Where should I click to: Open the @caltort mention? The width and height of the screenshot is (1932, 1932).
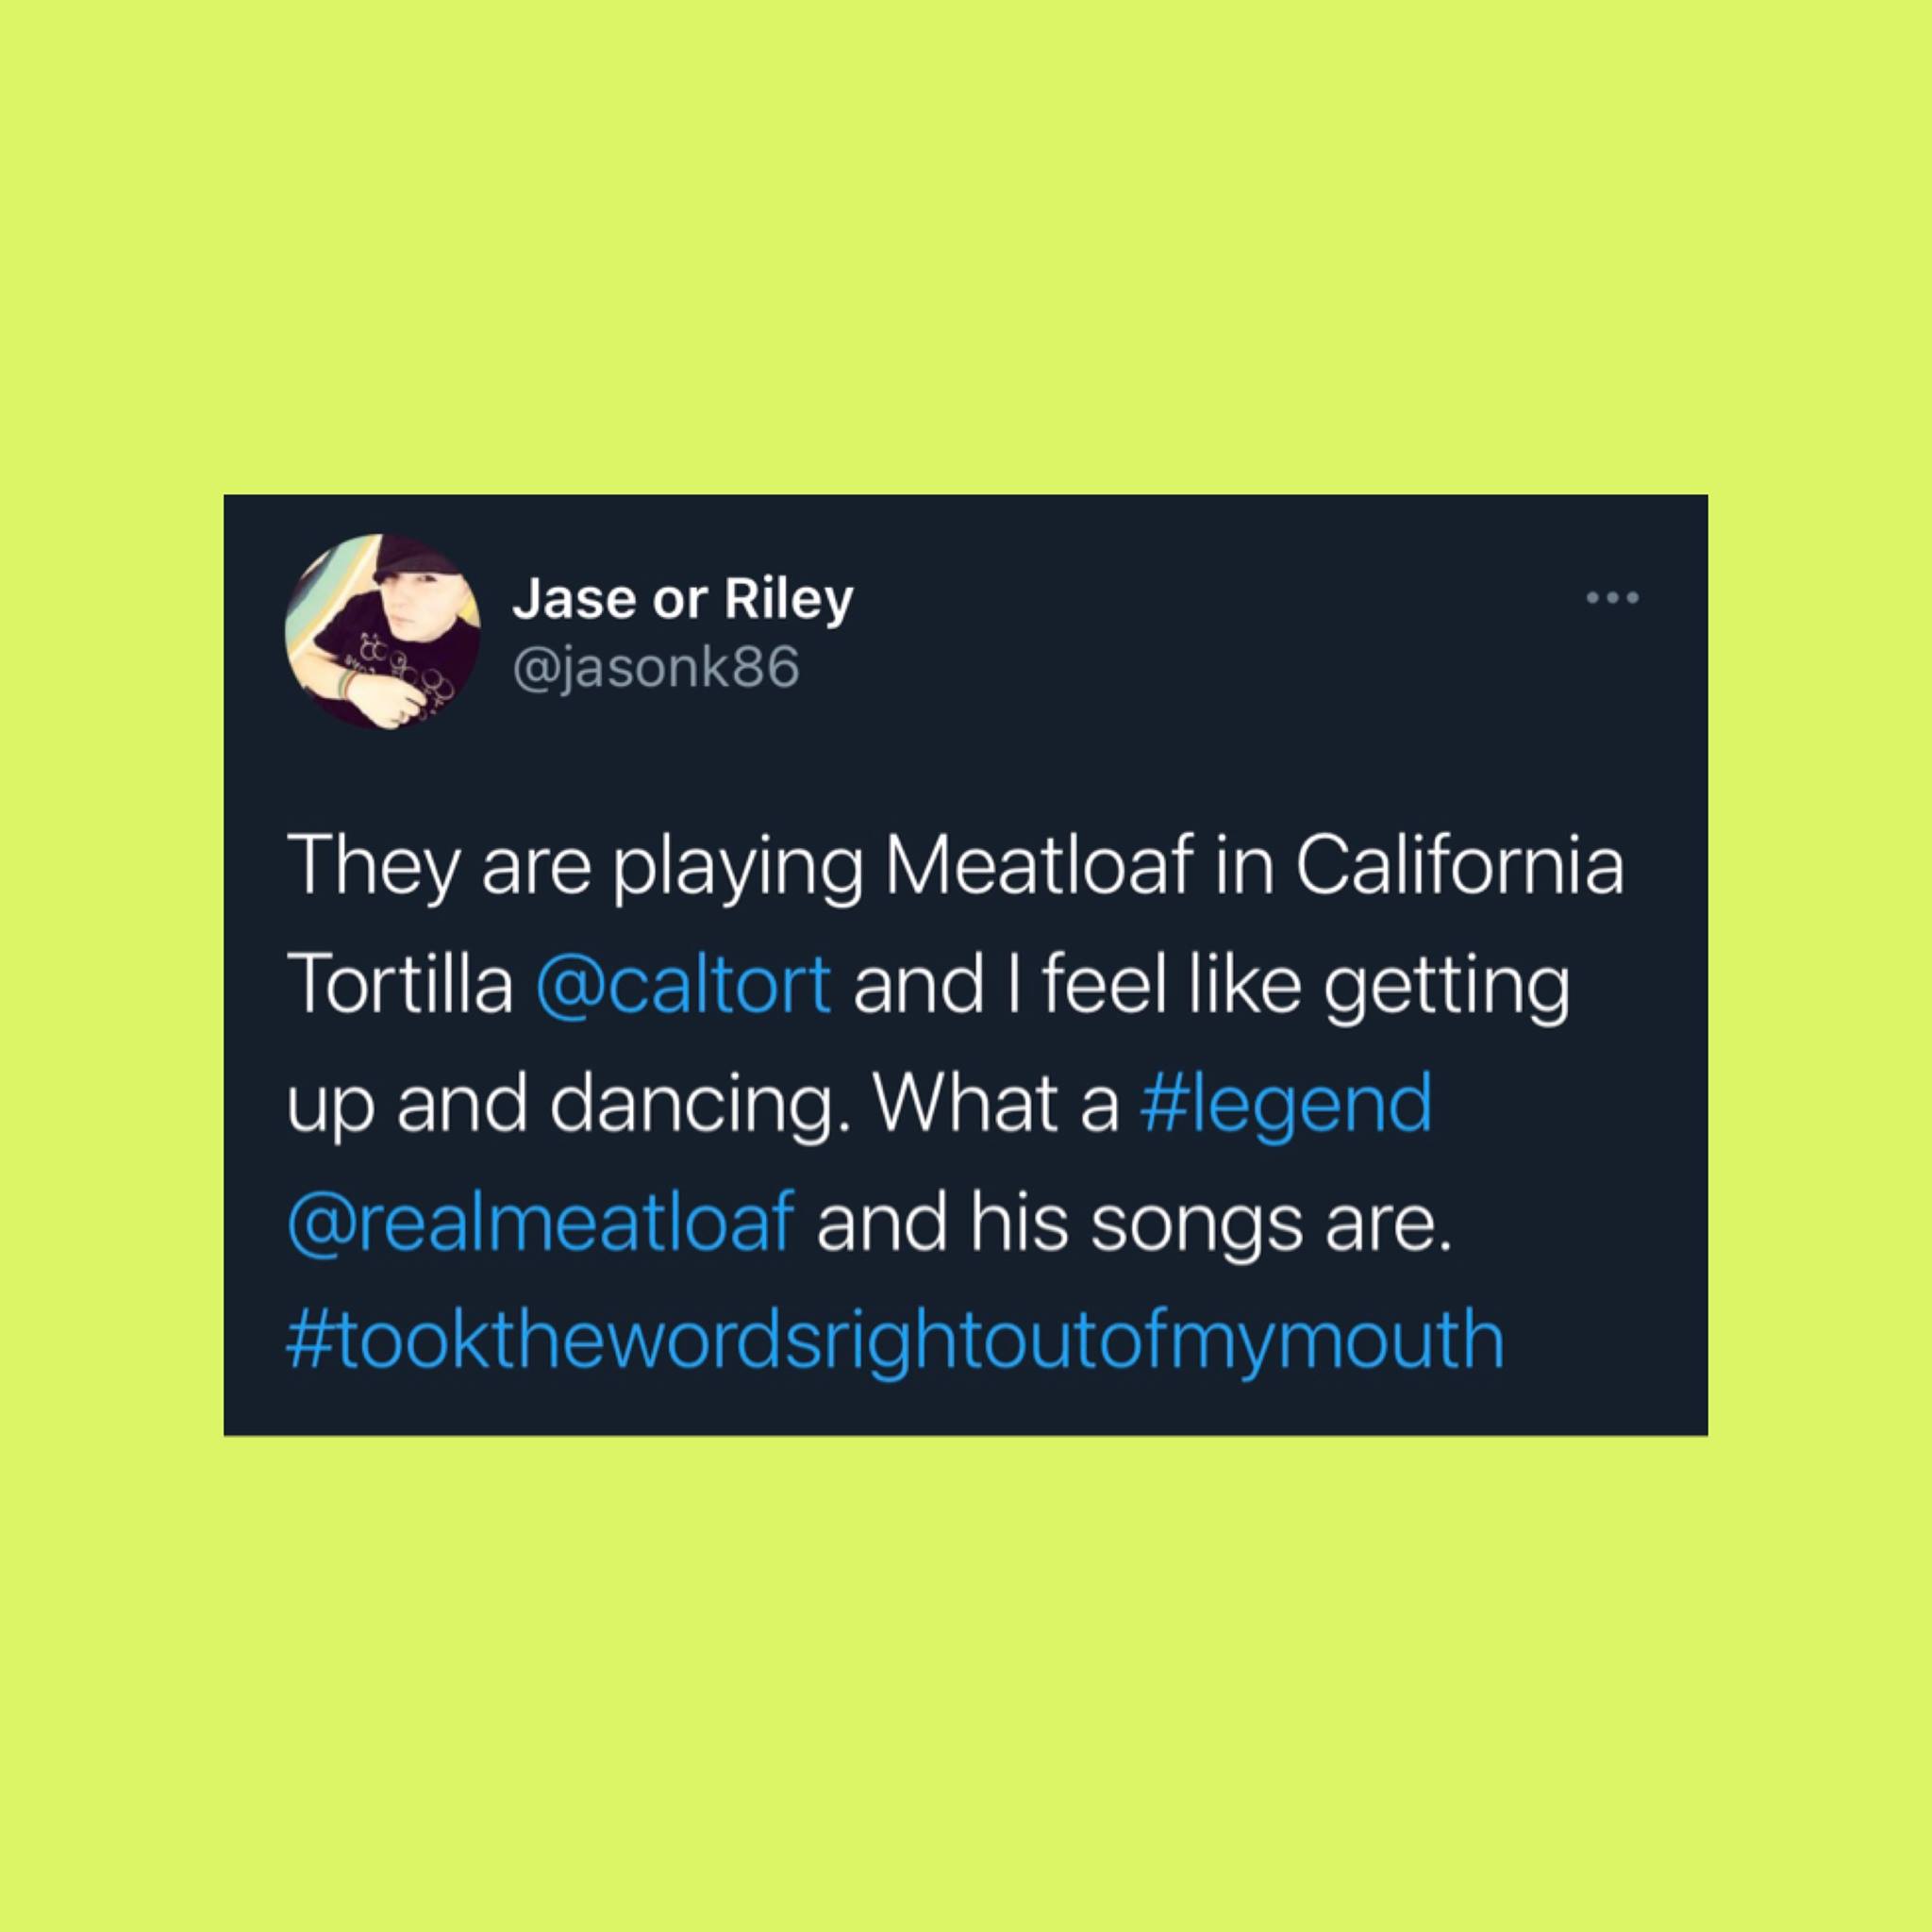pos(684,984)
